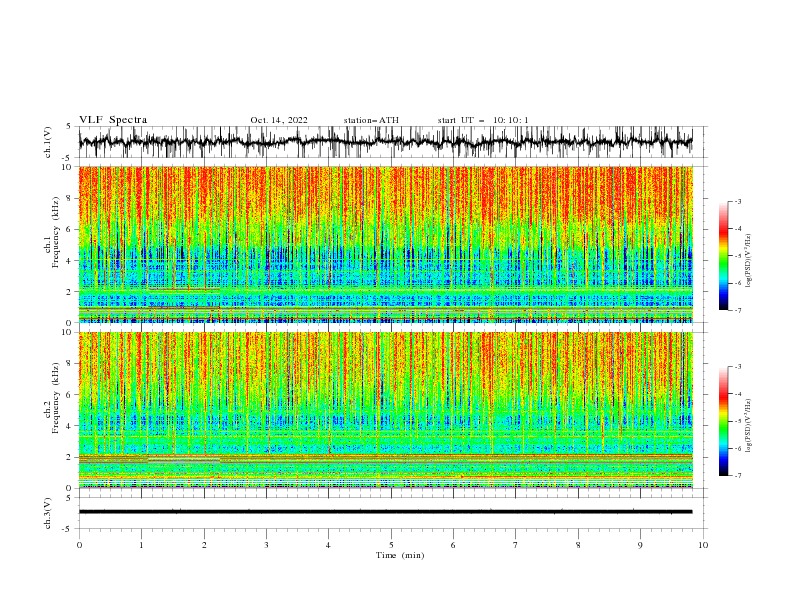This screenshot has width=792, height=612.
Task: Select the "ch.1 Frequency (kHz)" axis label
Action: (52, 234)
